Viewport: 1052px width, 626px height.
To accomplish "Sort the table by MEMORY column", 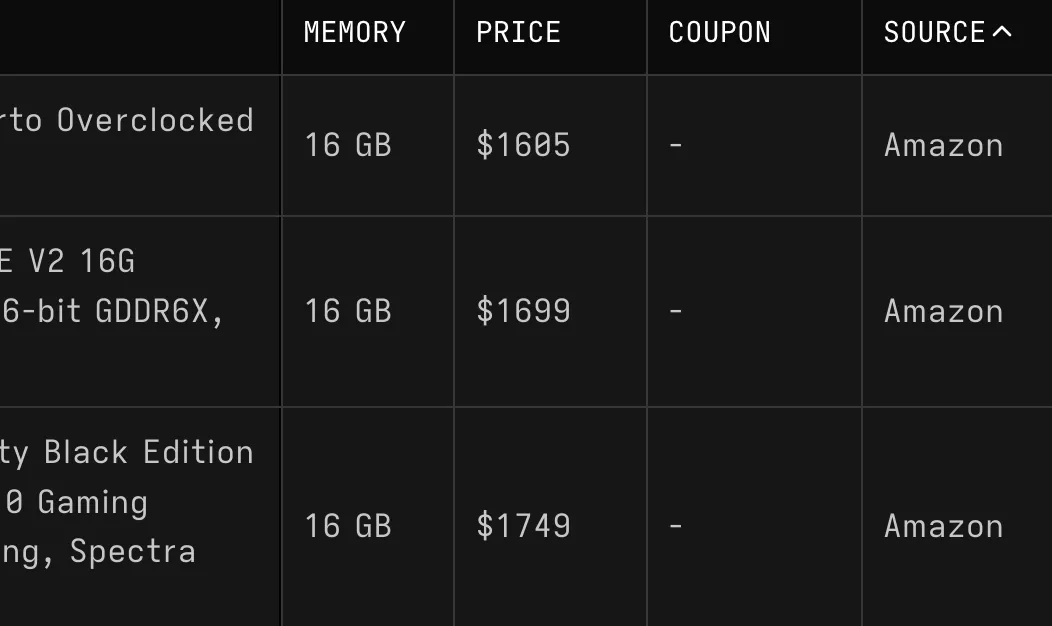I will pyautogui.click(x=355, y=32).
